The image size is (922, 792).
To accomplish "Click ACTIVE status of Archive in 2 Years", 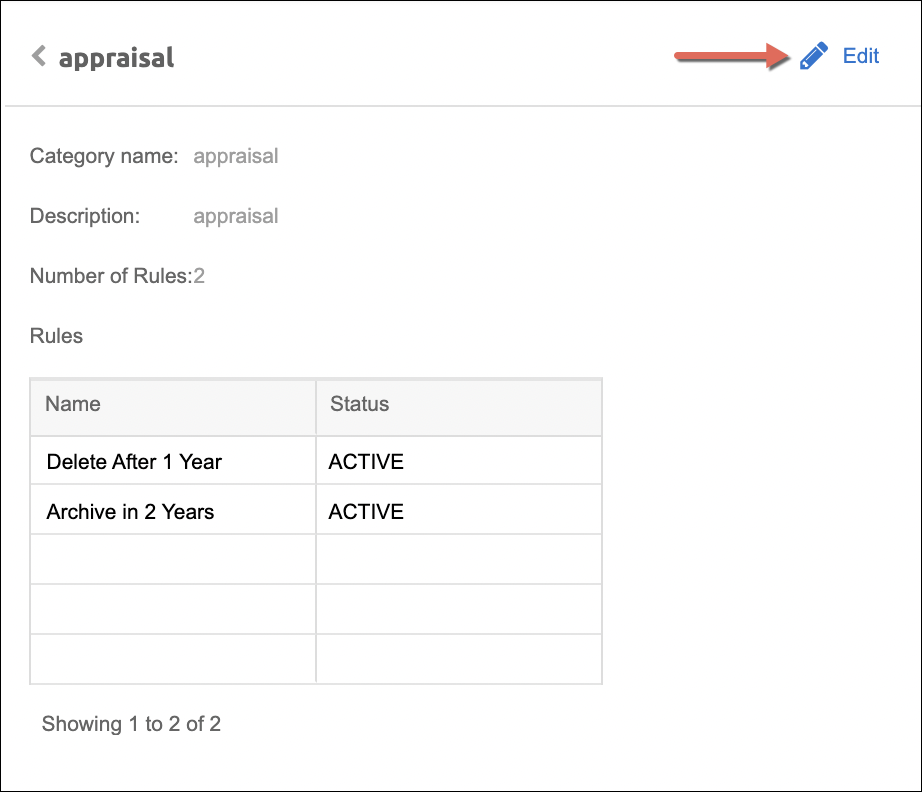I will (x=366, y=512).
